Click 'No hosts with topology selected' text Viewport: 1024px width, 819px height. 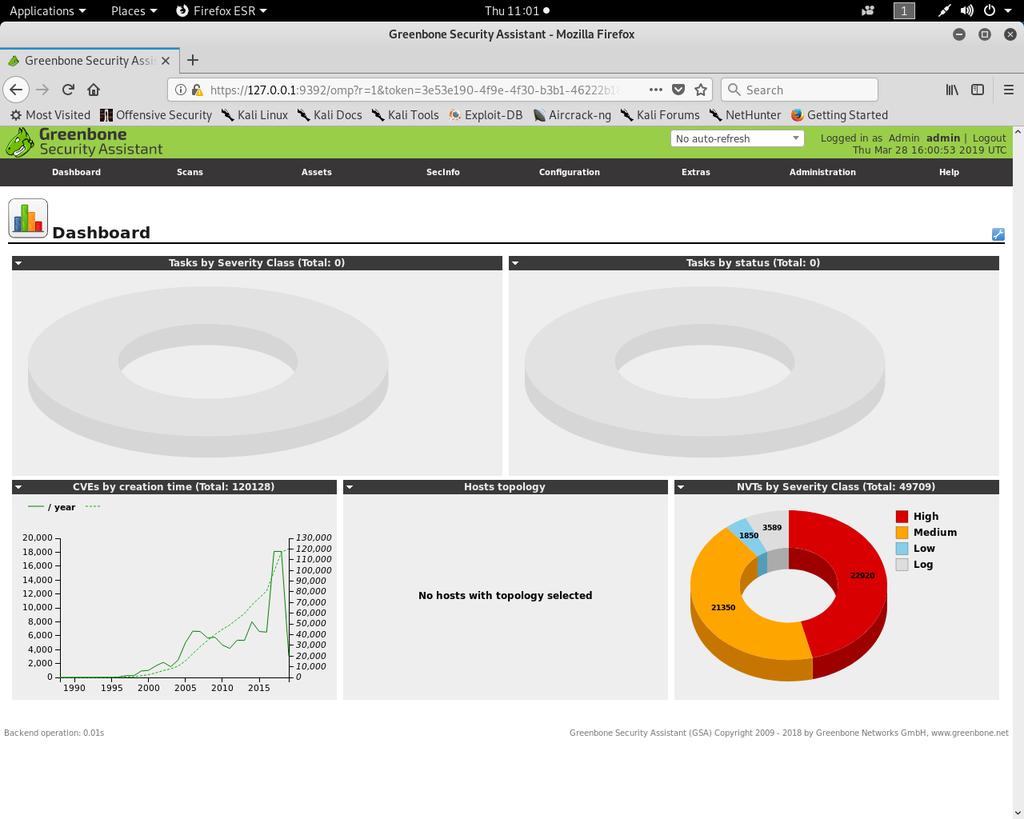point(505,596)
